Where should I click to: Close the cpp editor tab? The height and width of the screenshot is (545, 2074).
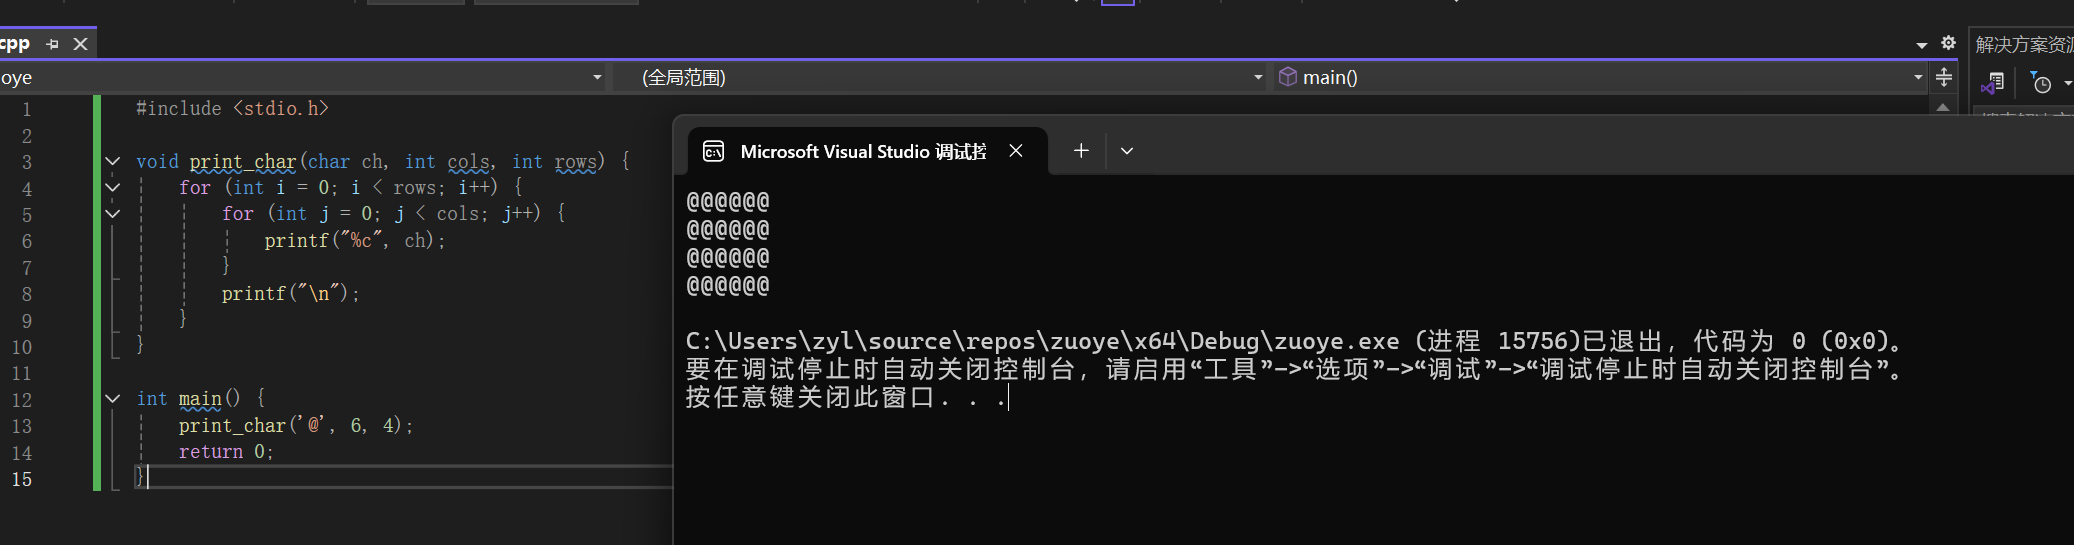(x=81, y=44)
